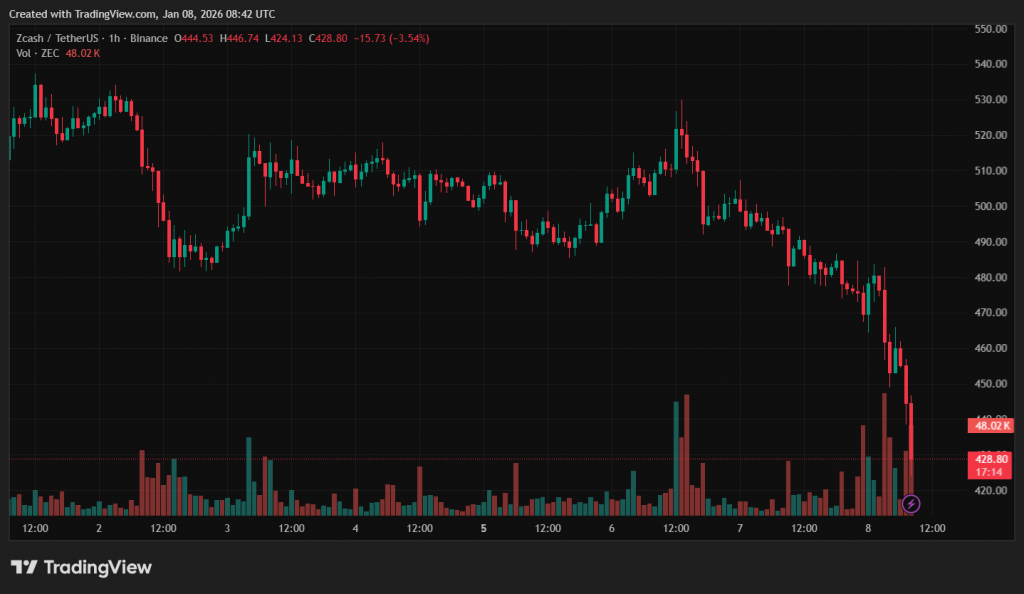Click the red 428.80 current price label

(990, 458)
